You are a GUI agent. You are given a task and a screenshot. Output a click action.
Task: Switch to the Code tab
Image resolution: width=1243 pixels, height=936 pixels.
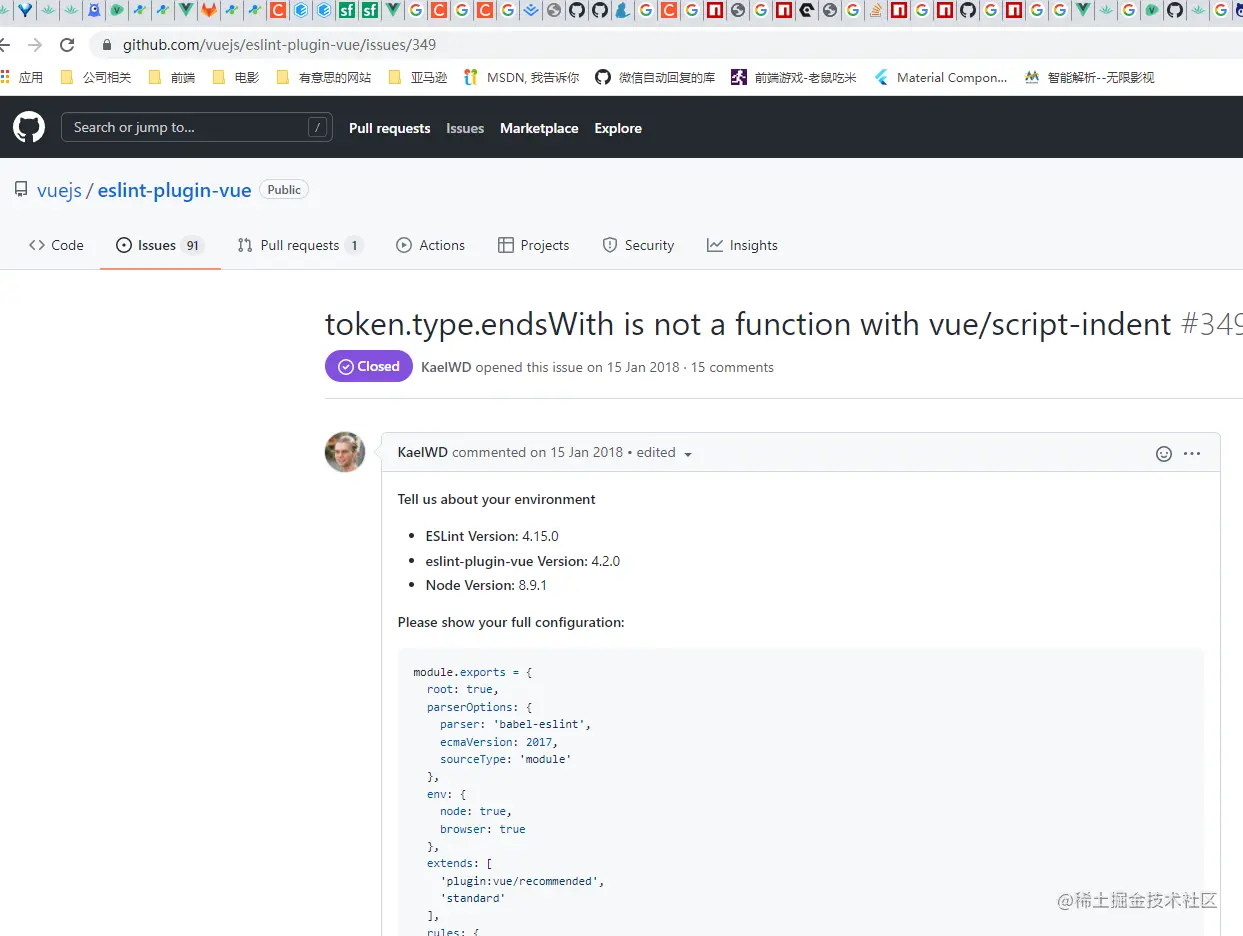click(x=55, y=245)
